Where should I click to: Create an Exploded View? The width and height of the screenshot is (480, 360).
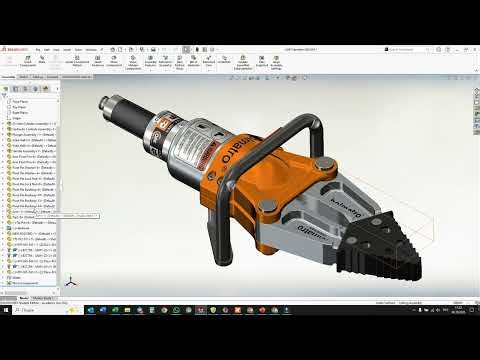(x=209, y=61)
